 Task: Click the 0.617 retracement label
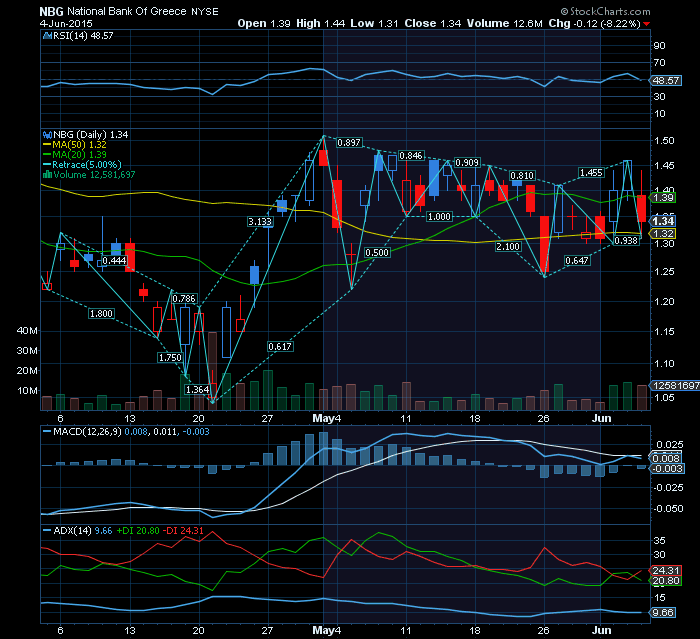tap(280, 347)
